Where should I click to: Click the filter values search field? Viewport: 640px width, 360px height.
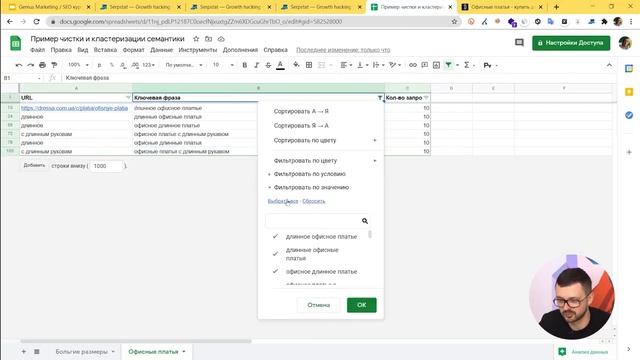click(x=317, y=221)
